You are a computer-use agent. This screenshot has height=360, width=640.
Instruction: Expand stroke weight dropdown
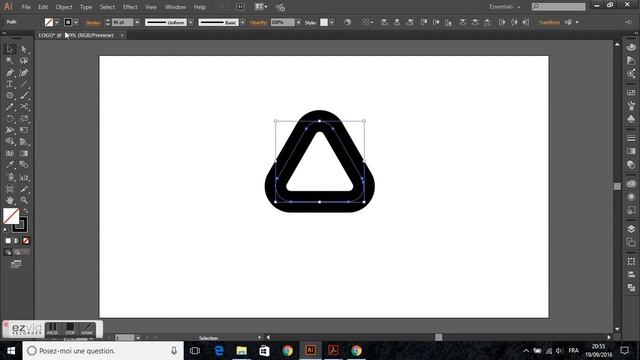coord(137,22)
